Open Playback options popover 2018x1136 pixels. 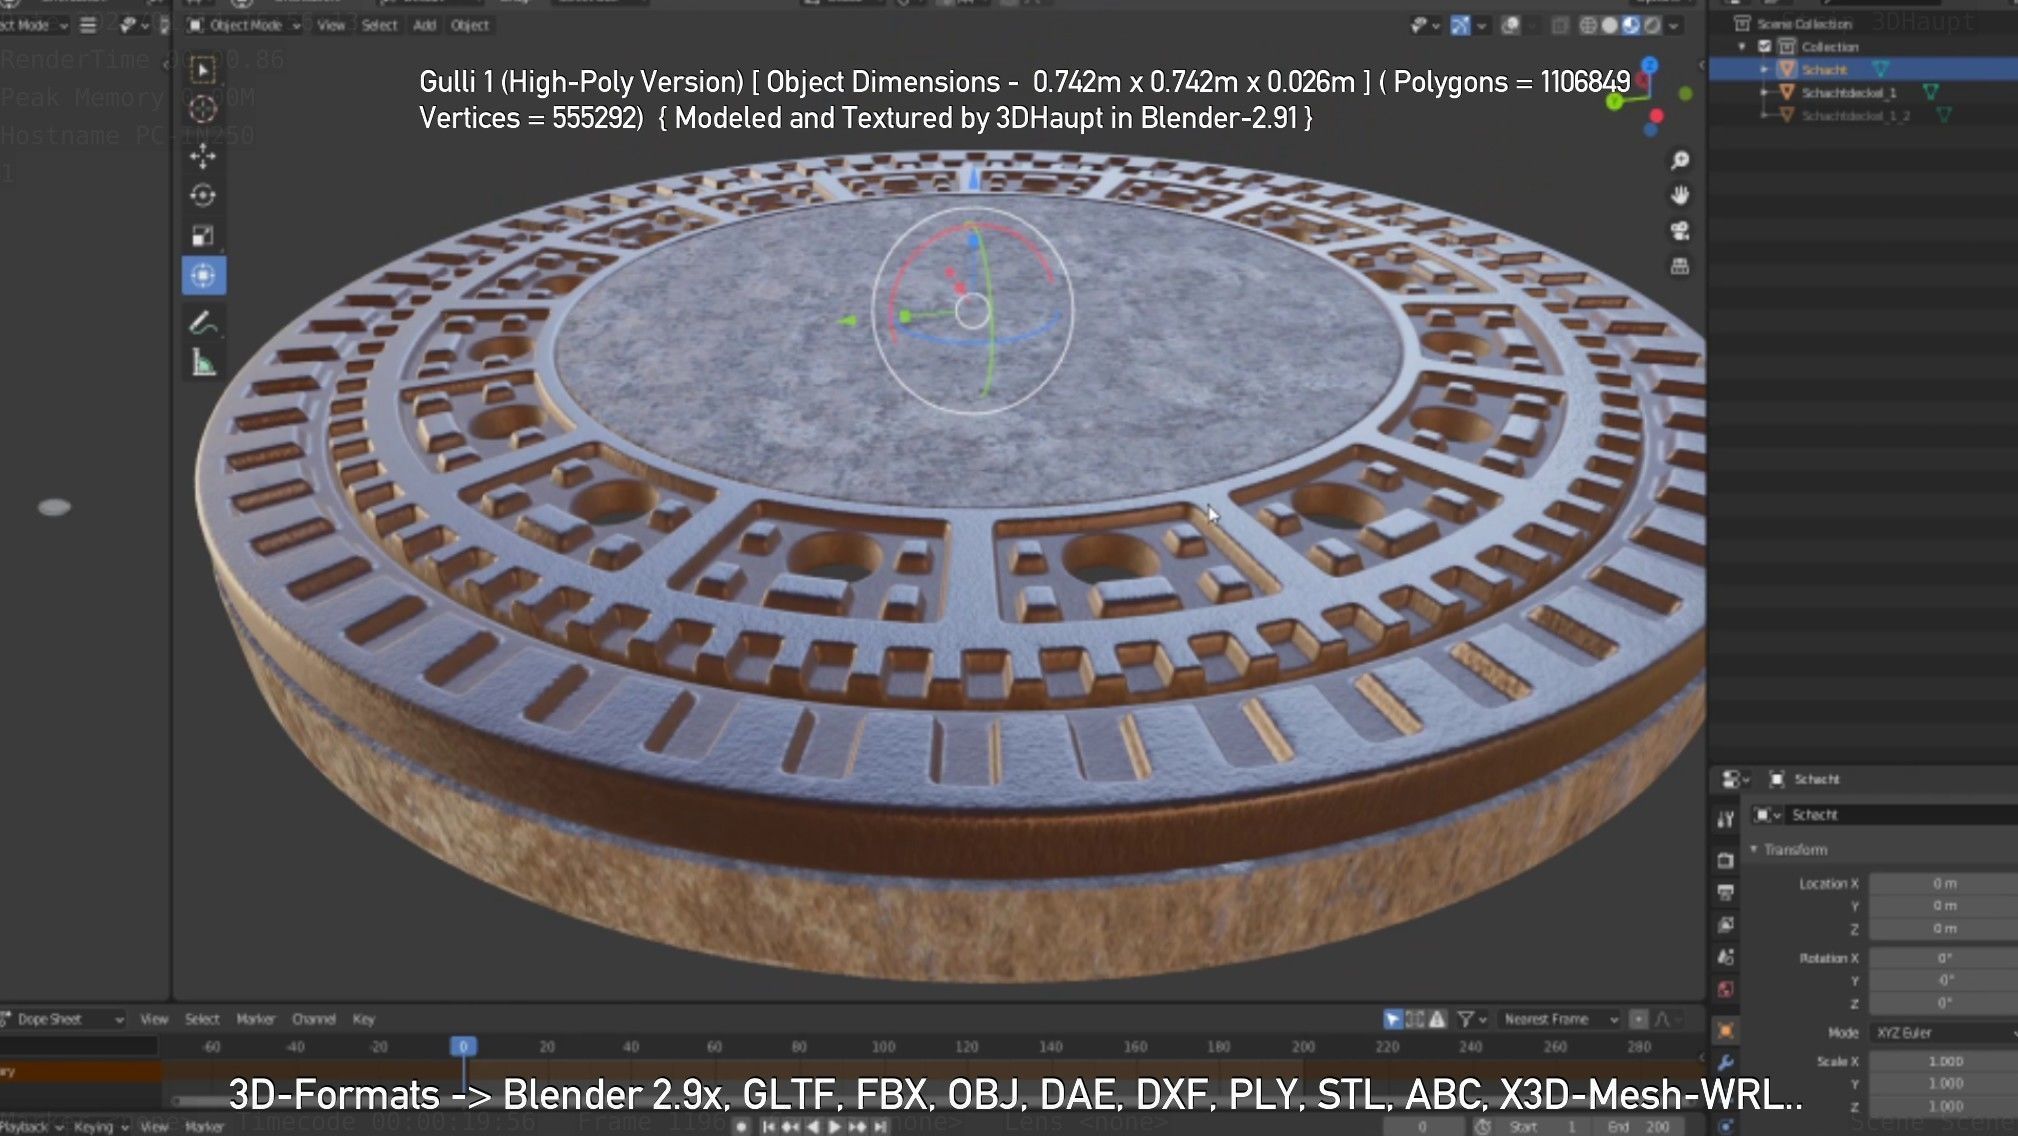(x=30, y=1127)
